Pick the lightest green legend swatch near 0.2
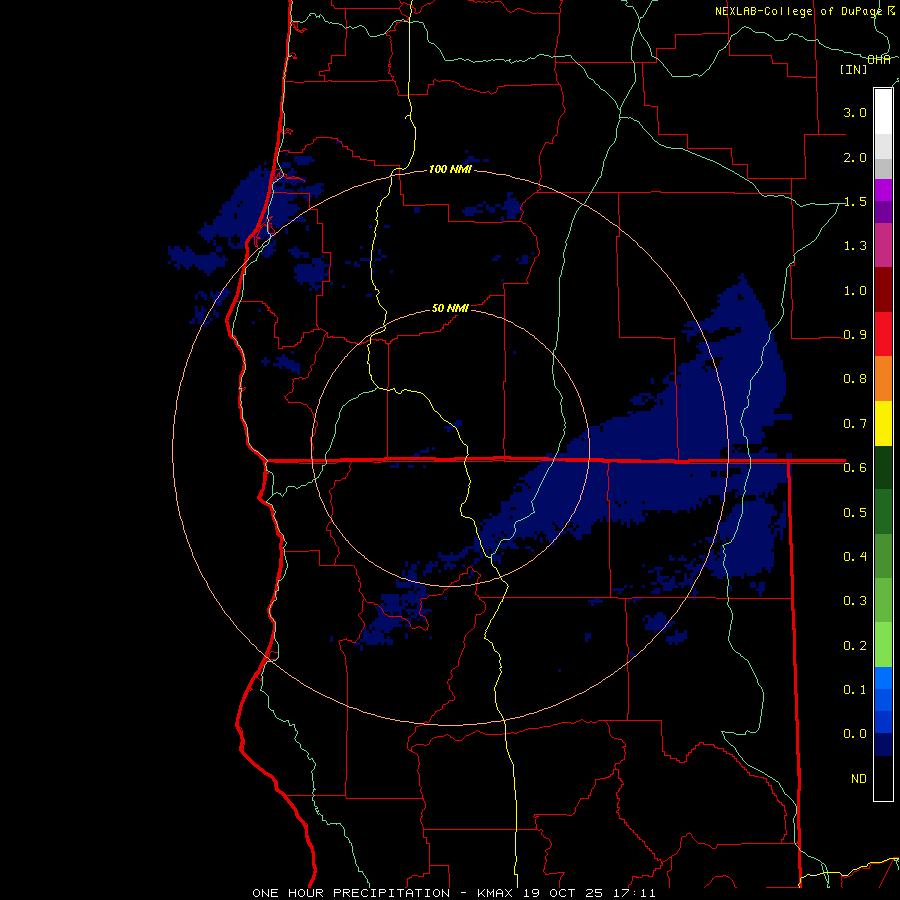 click(x=883, y=644)
